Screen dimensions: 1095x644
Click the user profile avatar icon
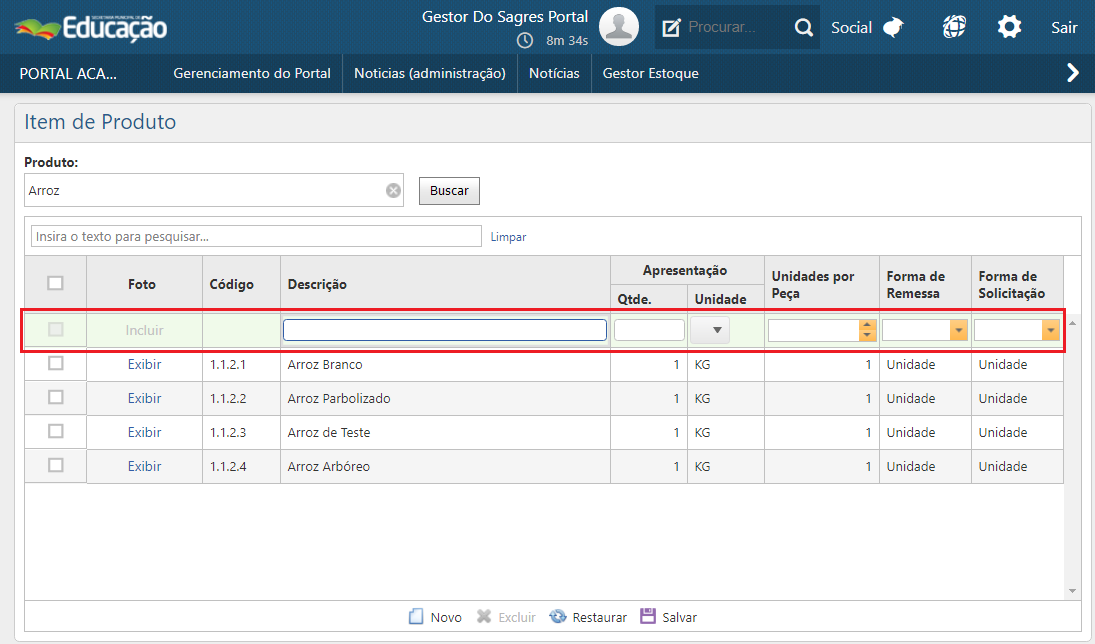[x=619, y=27]
